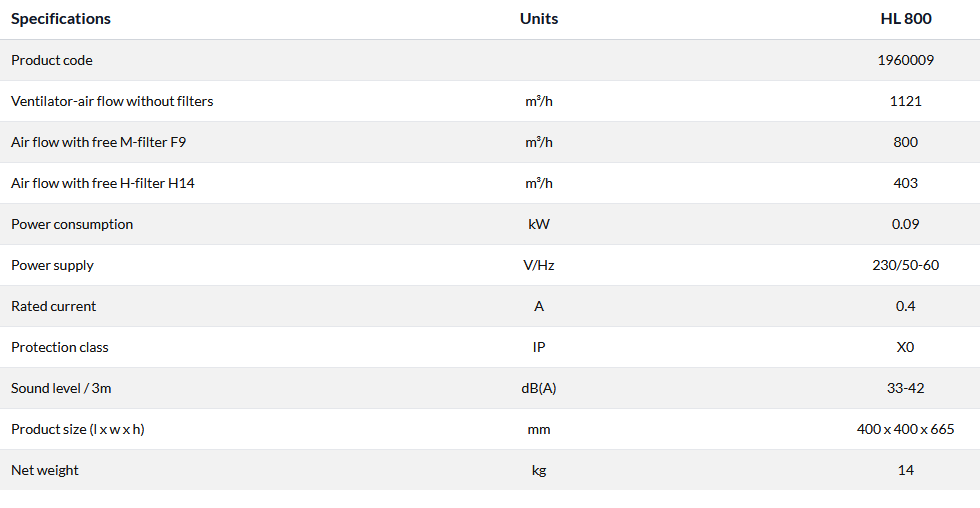Select Air flow with free H-filter H14

pyautogui.click(x=102, y=183)
